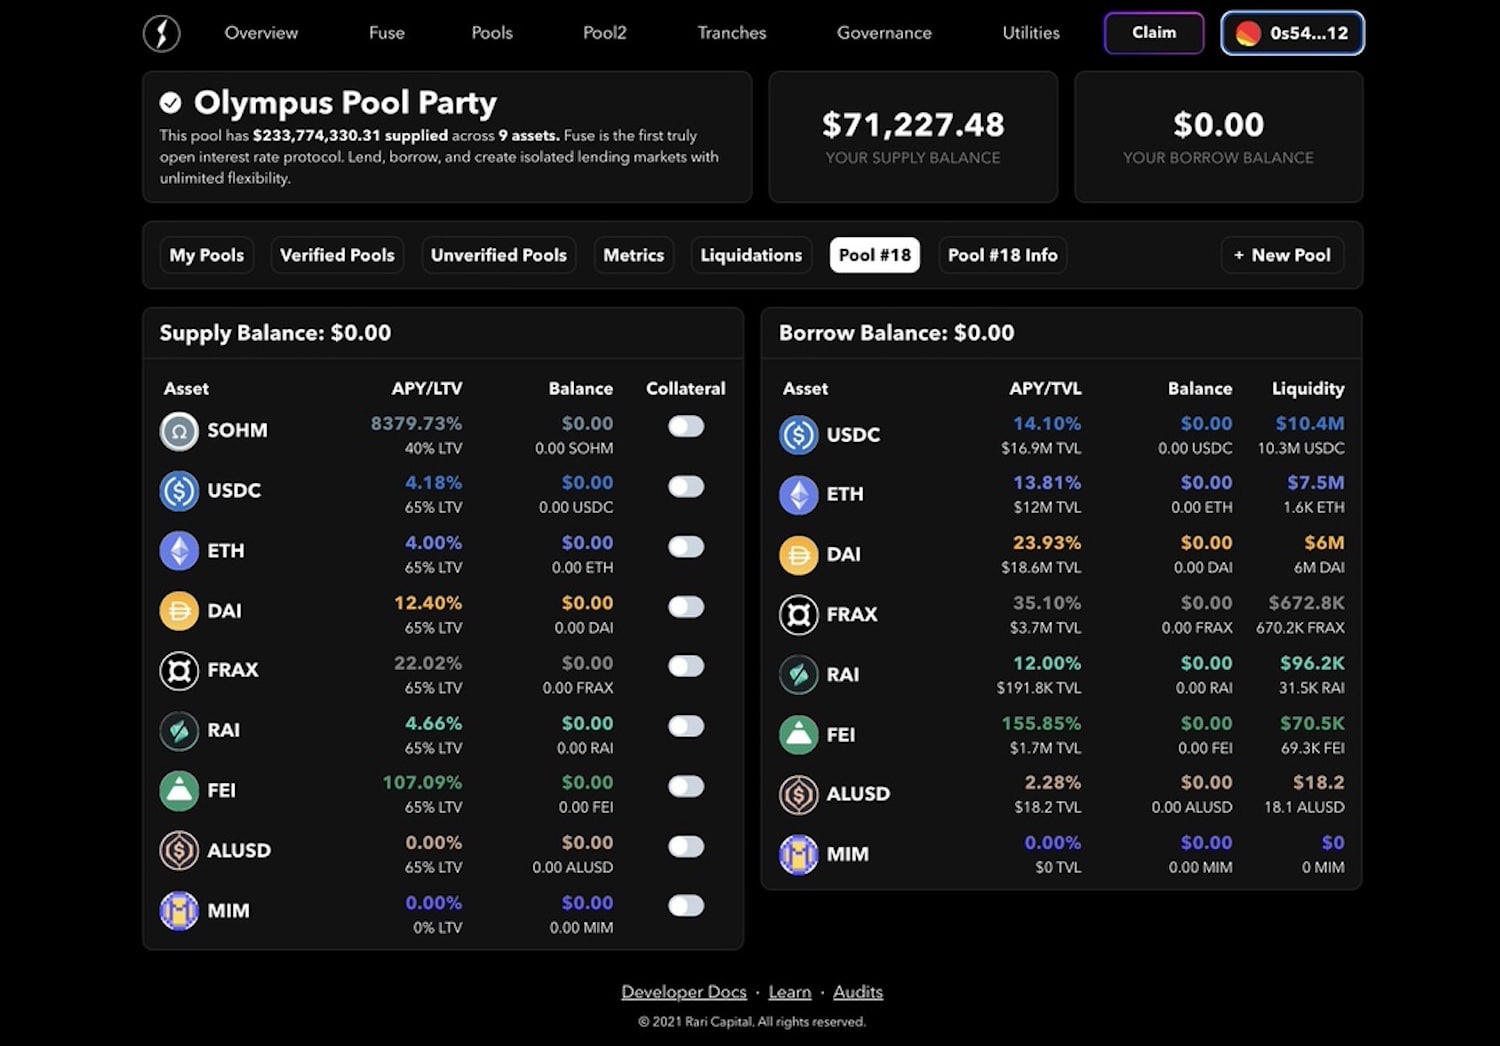Open the Pool #18 Info tab
This screenshot has width=1500, height=1046.
coord(1002,255)
